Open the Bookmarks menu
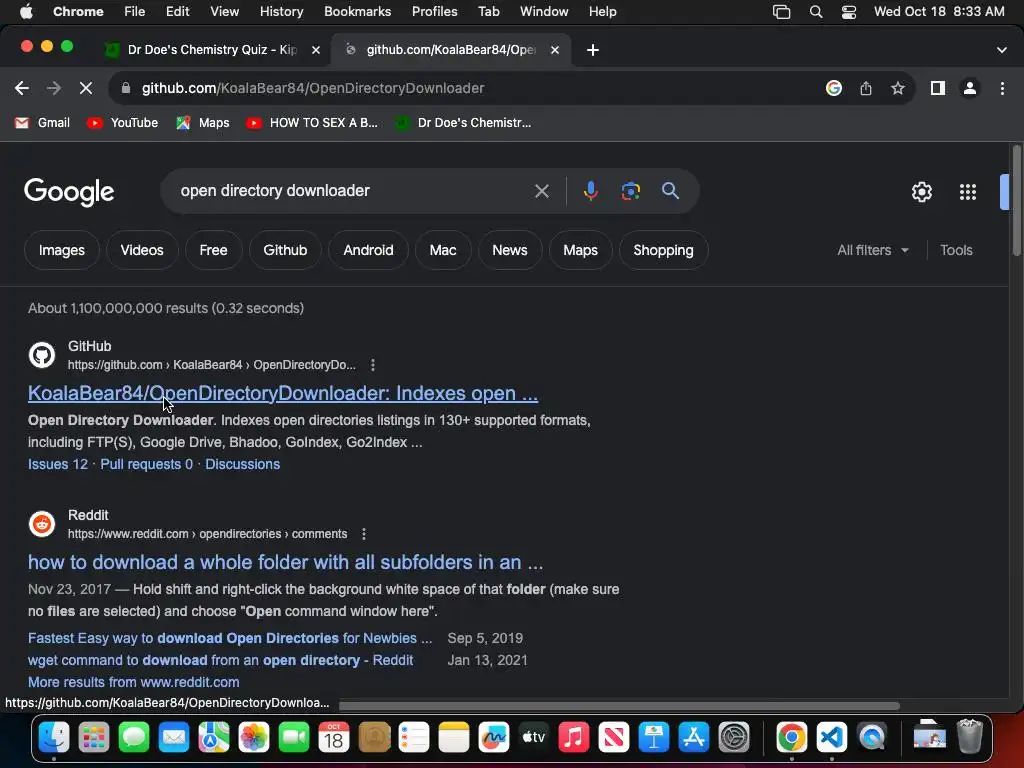Screen dimensions: 1024x768 click(357, 11)
